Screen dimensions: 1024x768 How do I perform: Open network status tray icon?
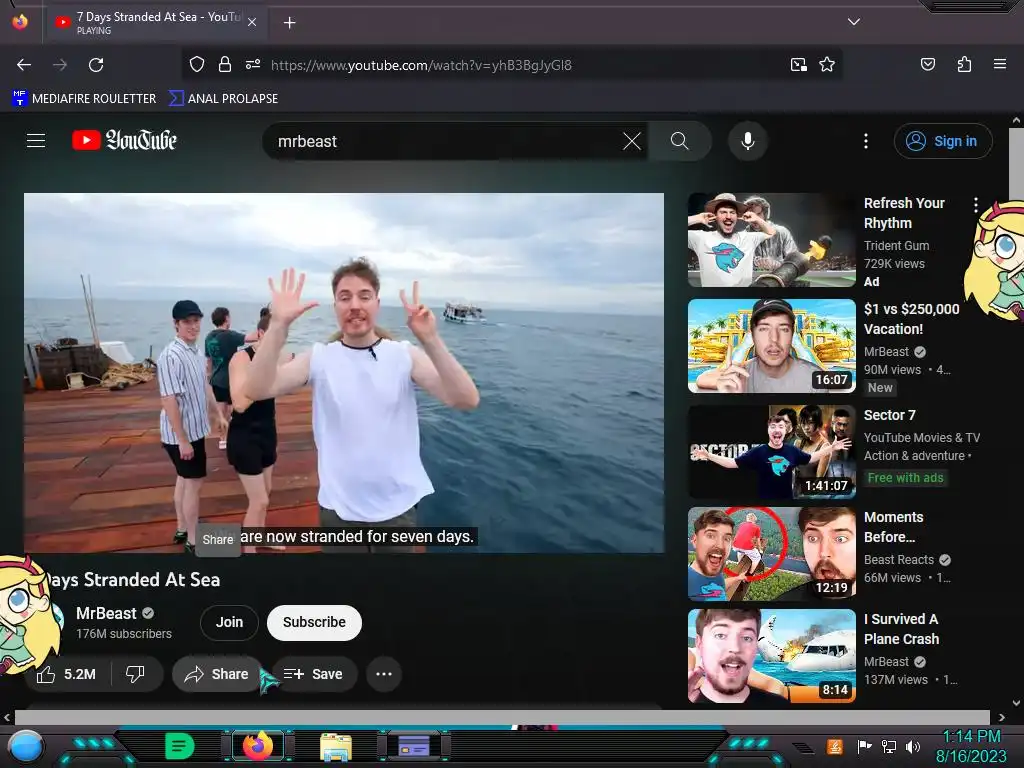point(888,746)
